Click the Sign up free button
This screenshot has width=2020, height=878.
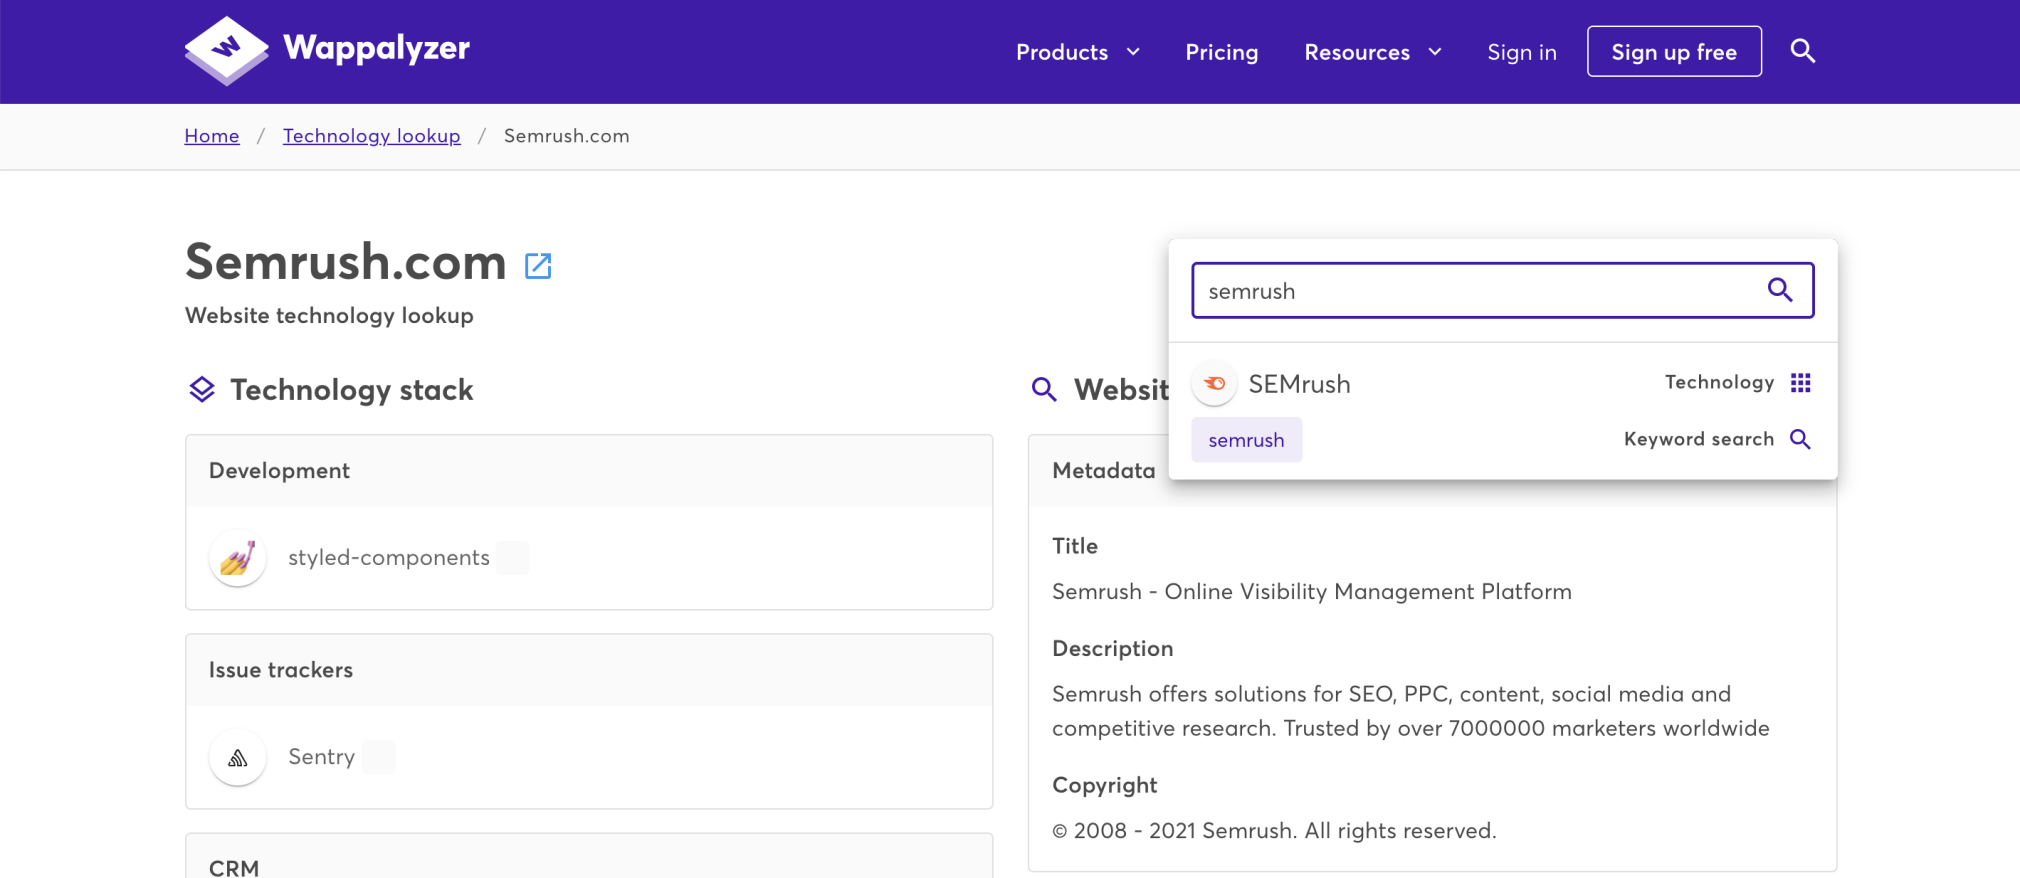coord(1674,51)
